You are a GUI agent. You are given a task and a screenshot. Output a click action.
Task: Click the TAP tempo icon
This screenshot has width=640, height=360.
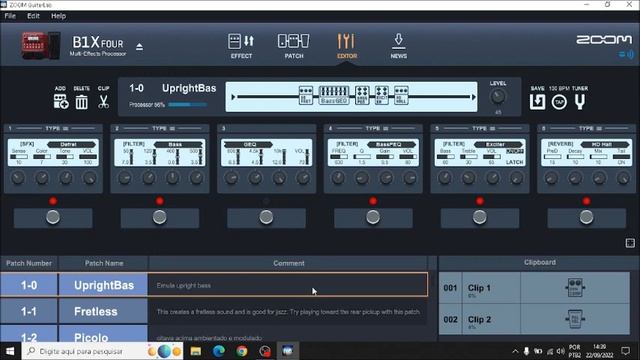559,102
